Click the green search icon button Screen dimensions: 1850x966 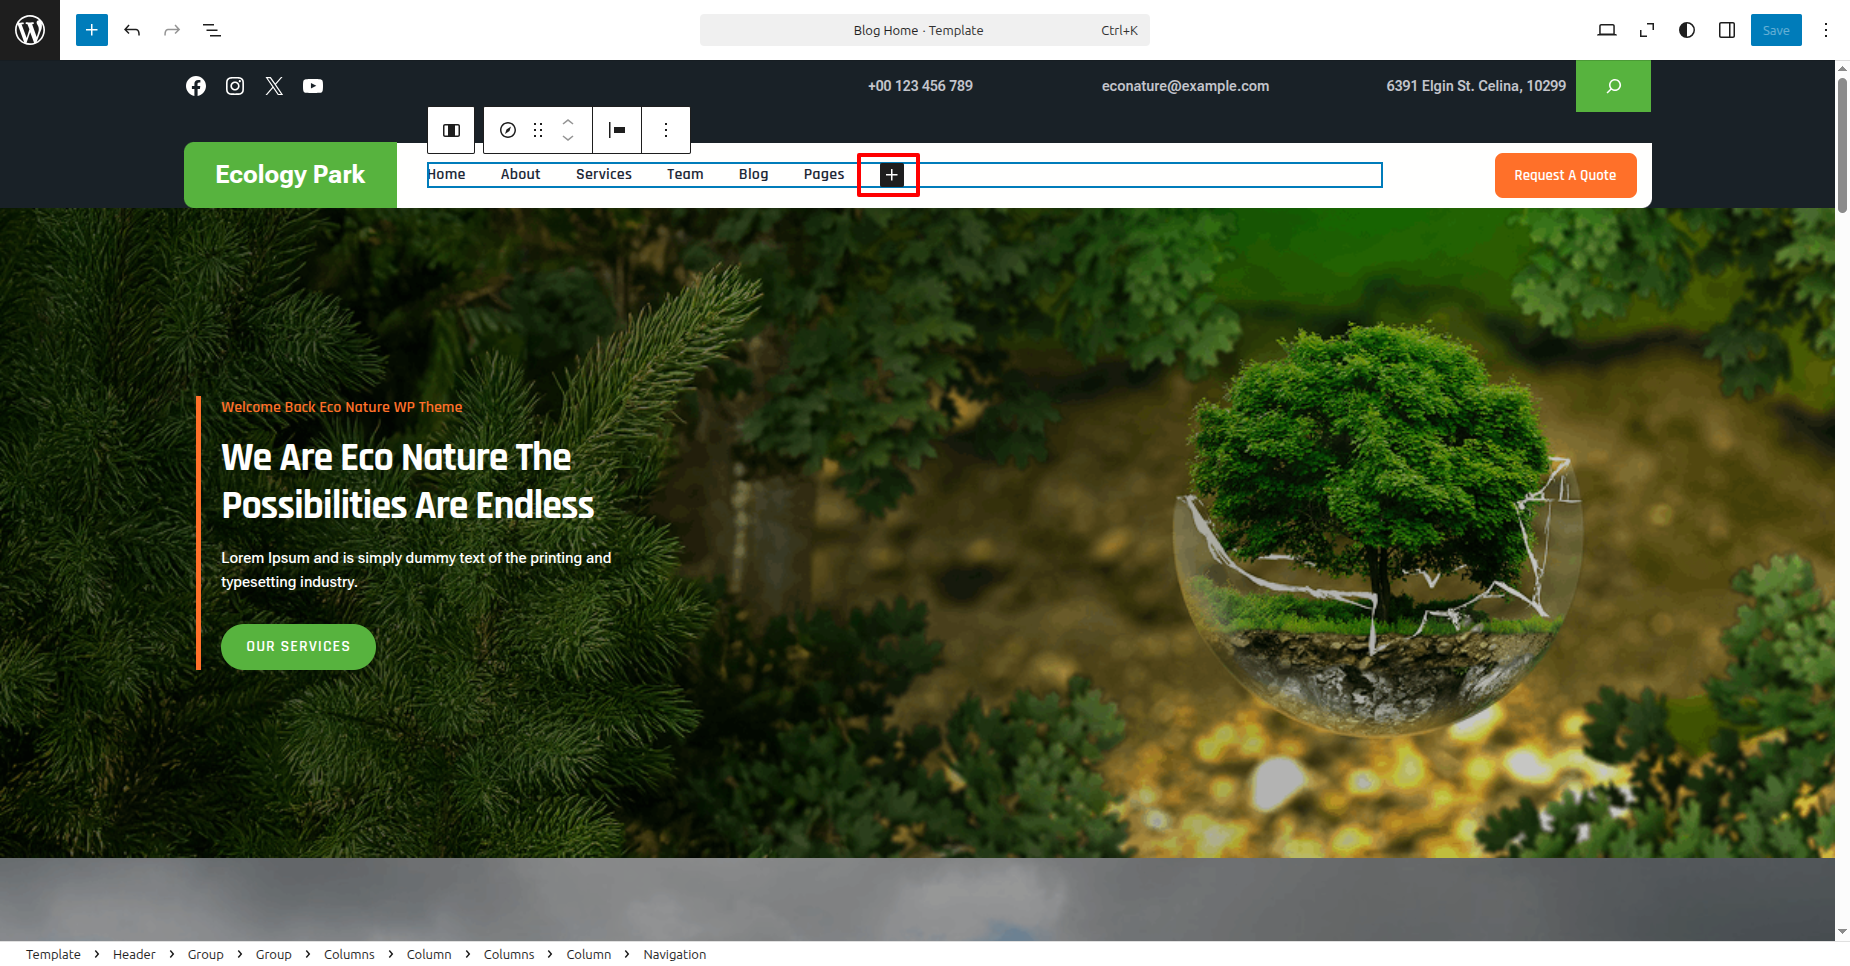pyautogui.click(x=1613, y=86)
